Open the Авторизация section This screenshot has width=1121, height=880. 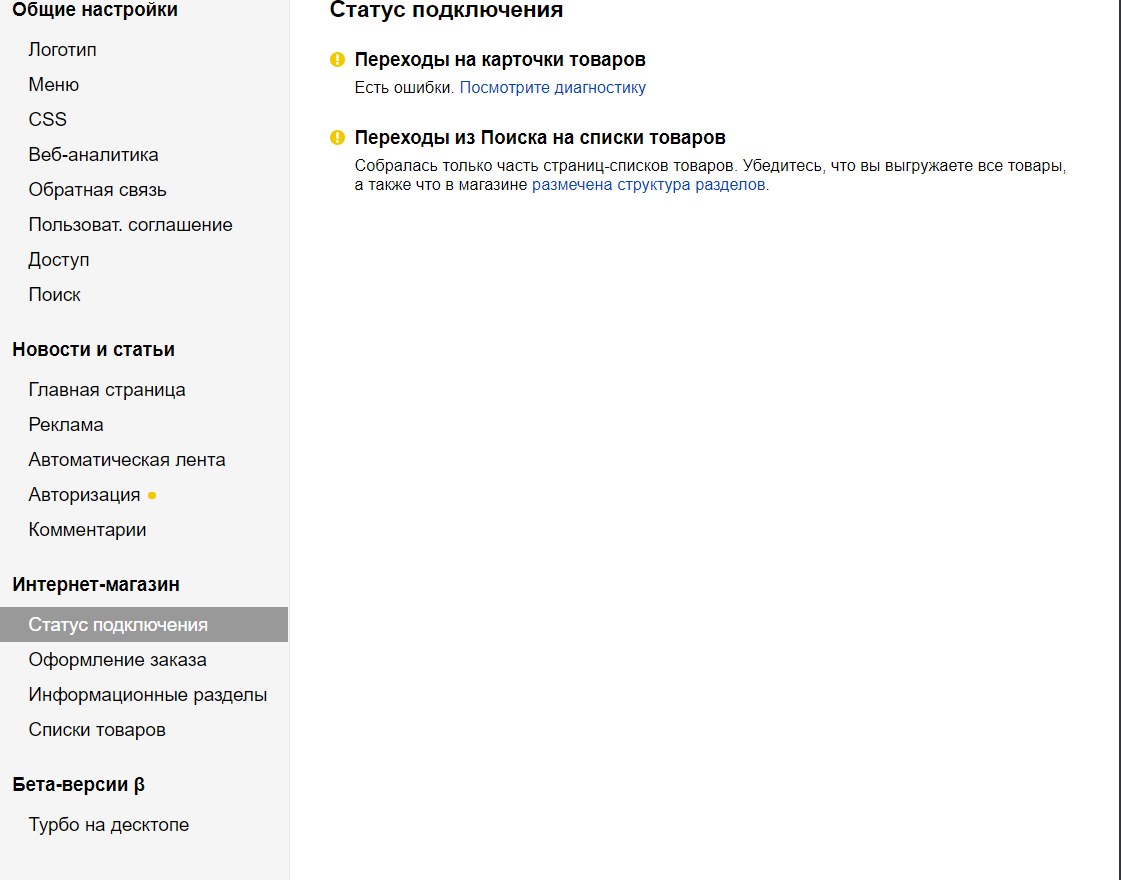click(84, 495)
